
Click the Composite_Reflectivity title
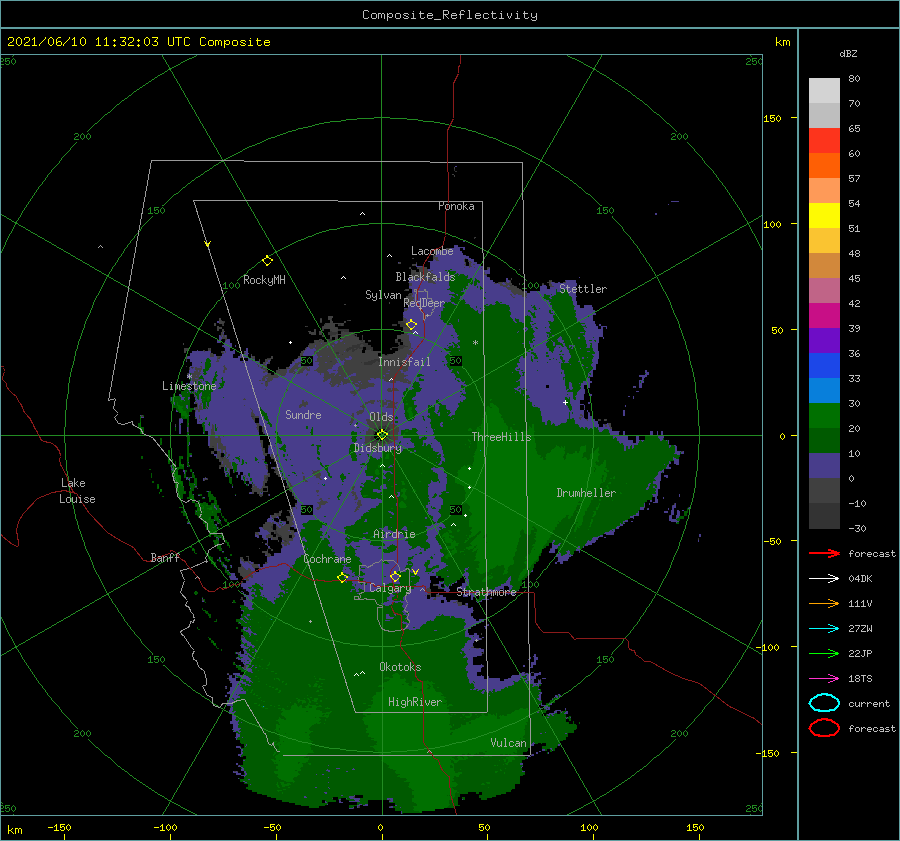click(450, 15)
